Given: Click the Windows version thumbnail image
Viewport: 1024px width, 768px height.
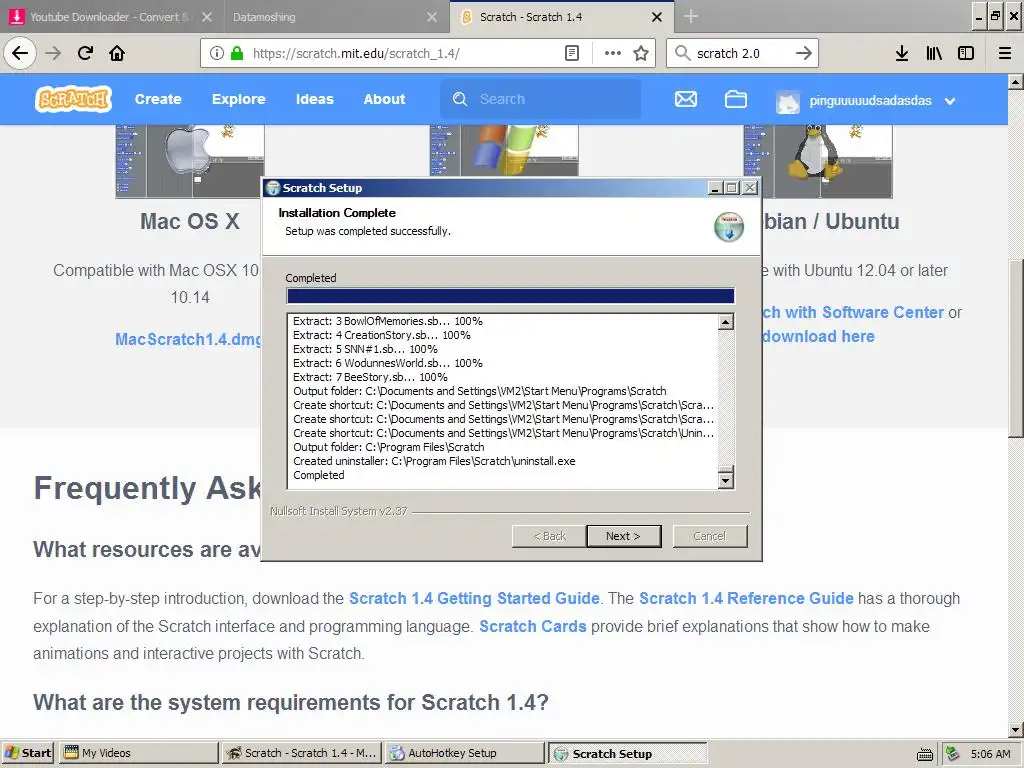Looking at the screenshot, I should pos(504,150).
